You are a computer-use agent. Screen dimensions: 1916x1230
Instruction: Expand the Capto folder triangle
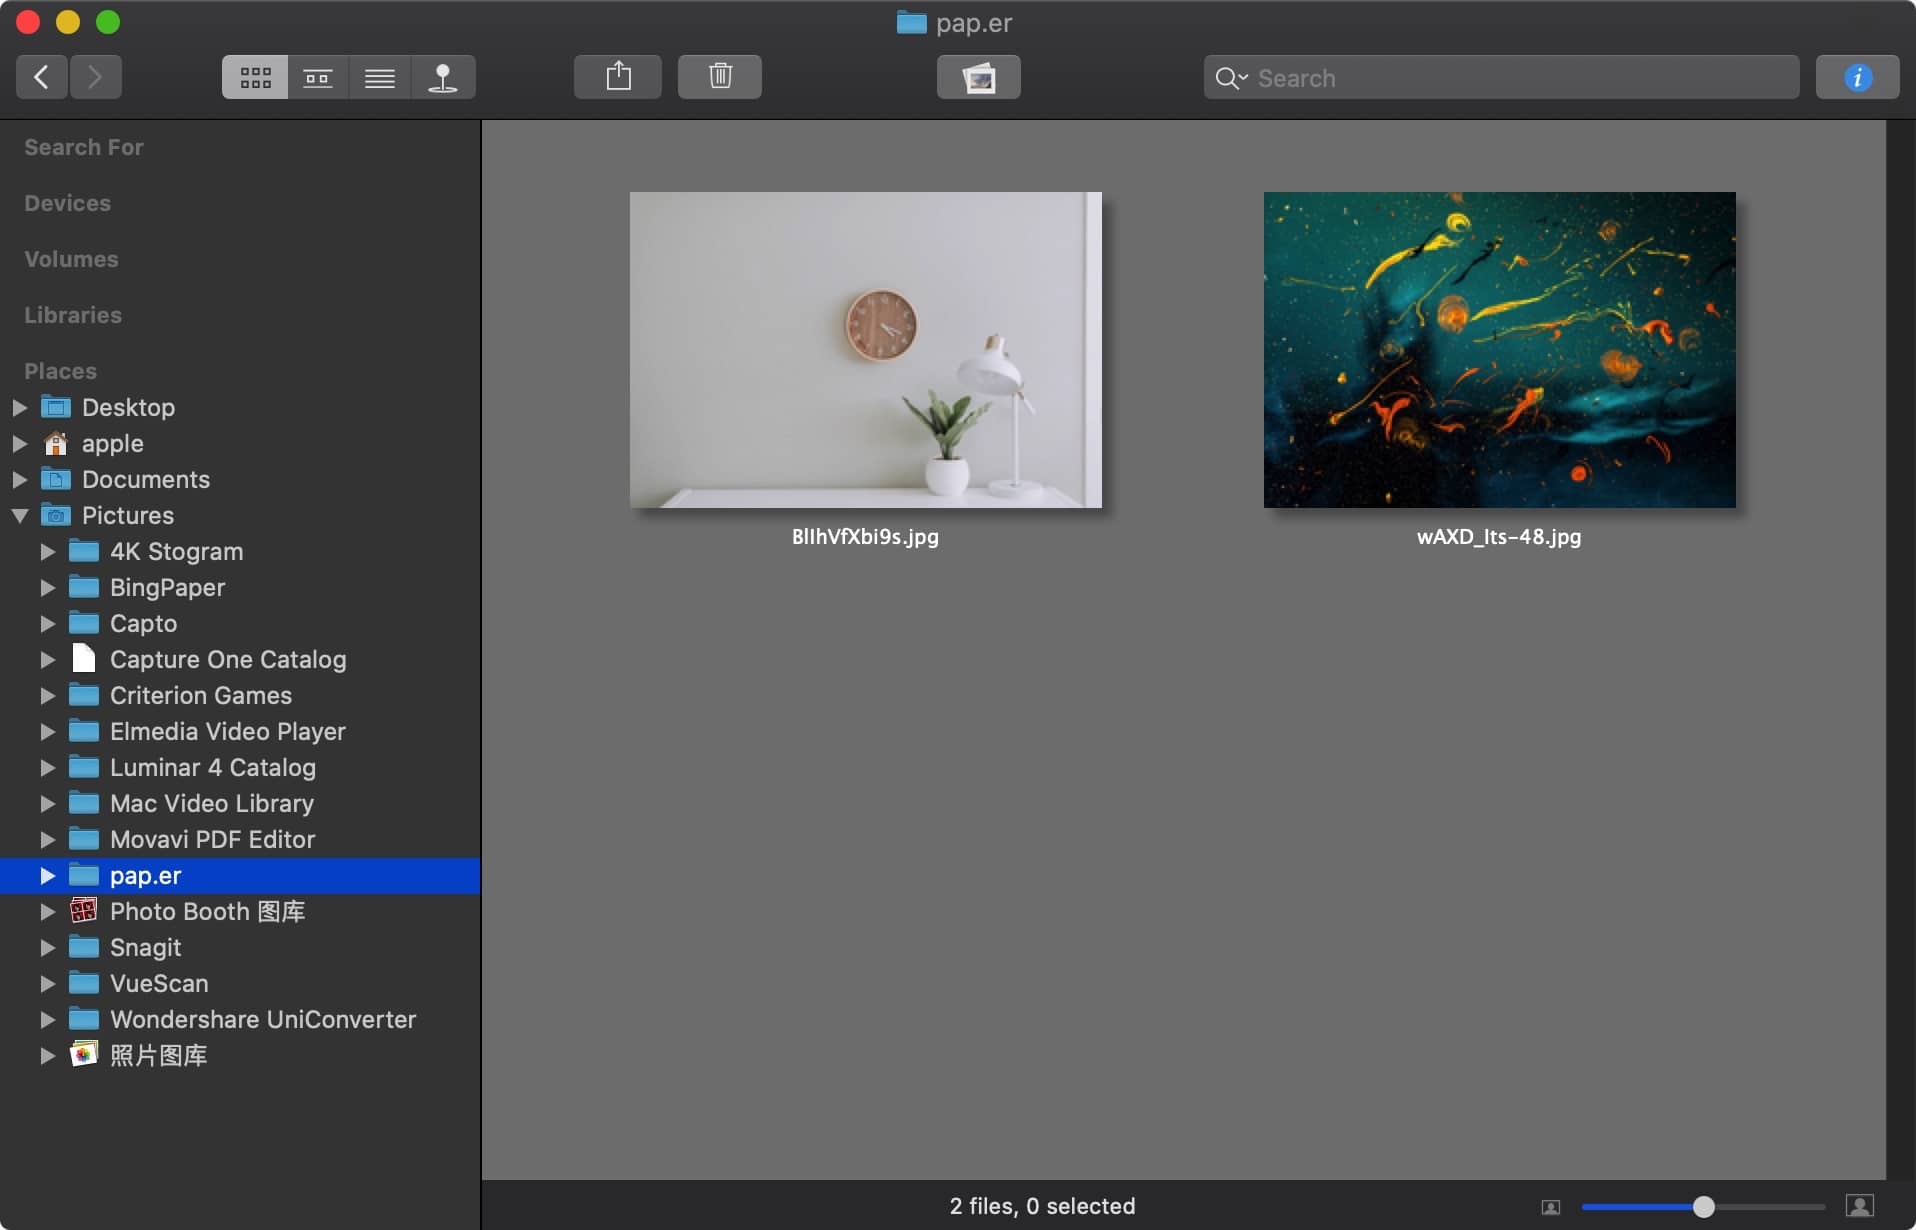pos(47,623)
